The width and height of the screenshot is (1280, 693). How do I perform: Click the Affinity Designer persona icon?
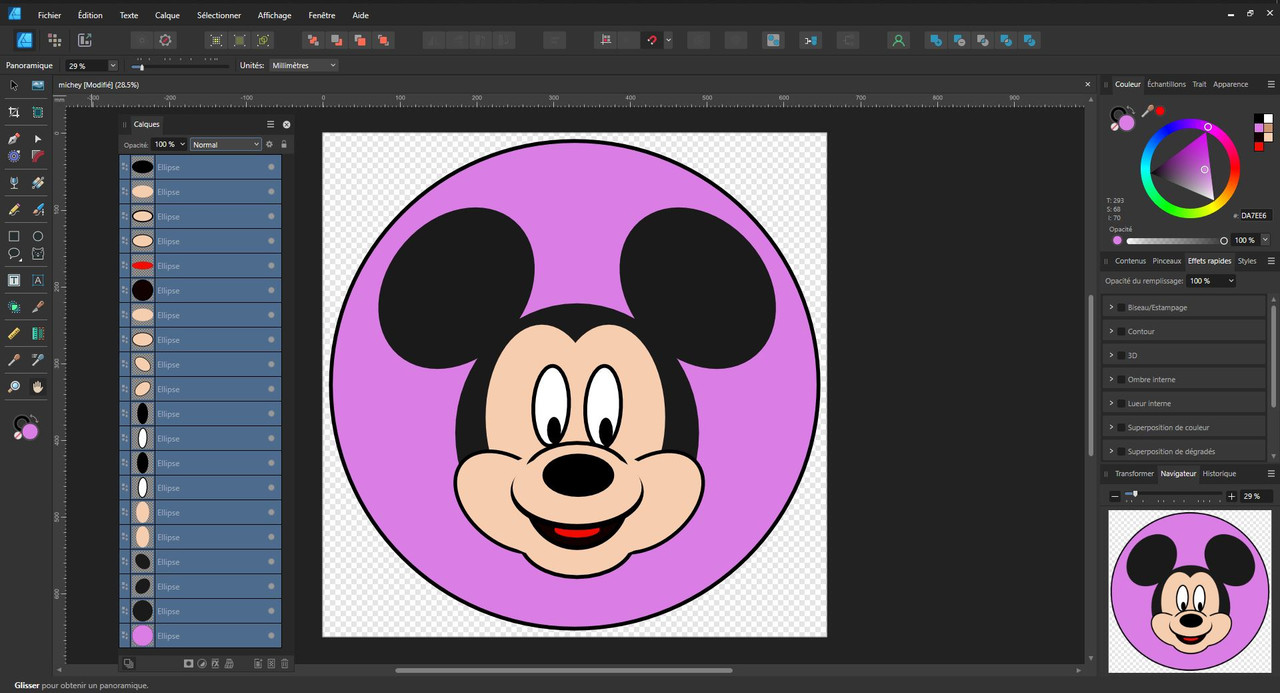point(25,40)
